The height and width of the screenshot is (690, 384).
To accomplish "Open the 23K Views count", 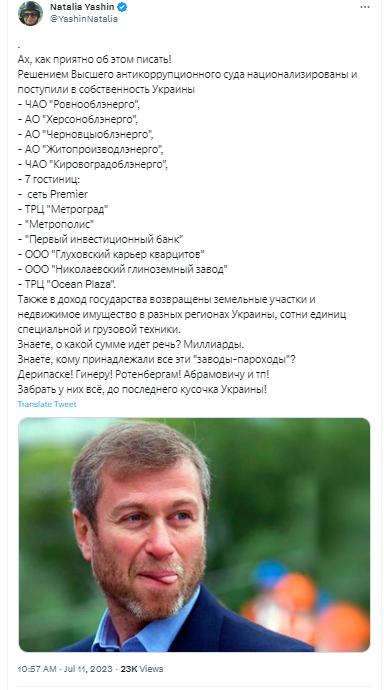I will 141,669.
